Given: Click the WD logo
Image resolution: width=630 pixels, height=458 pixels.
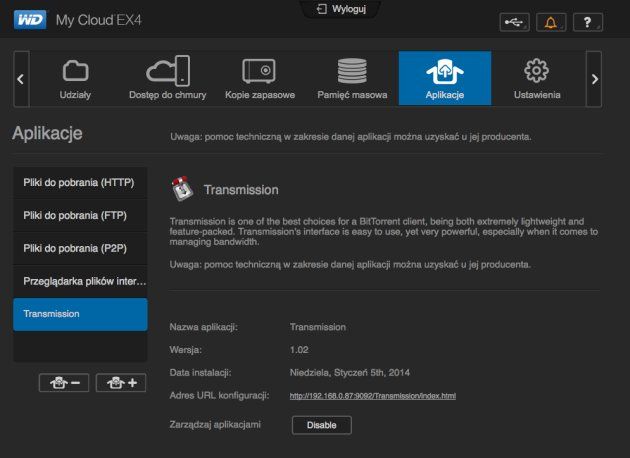Looking at the screenshot, I should [x=30, y=20].
